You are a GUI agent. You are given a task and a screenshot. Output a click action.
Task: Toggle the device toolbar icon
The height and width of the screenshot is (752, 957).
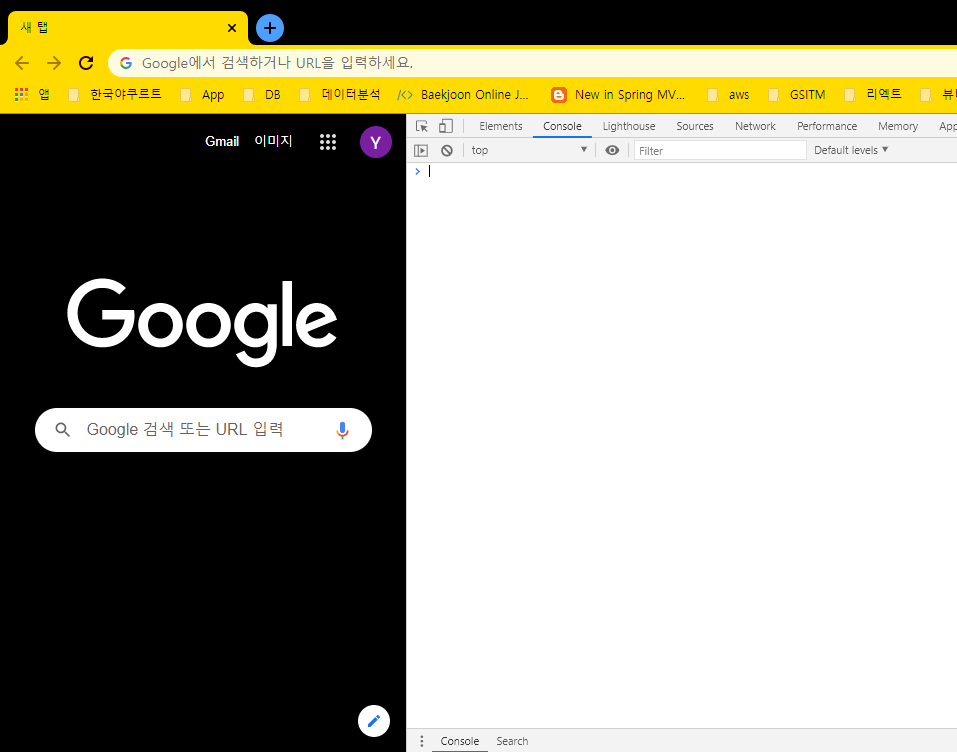tap(446, 126)
